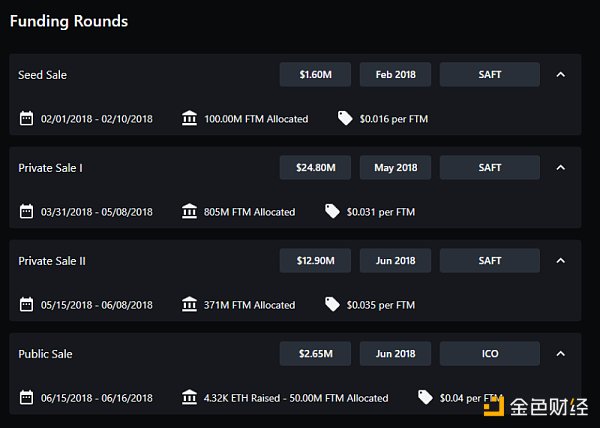600x428 pixels.
Task: Select the ICO type badge
Action: (x=490, y=354)
